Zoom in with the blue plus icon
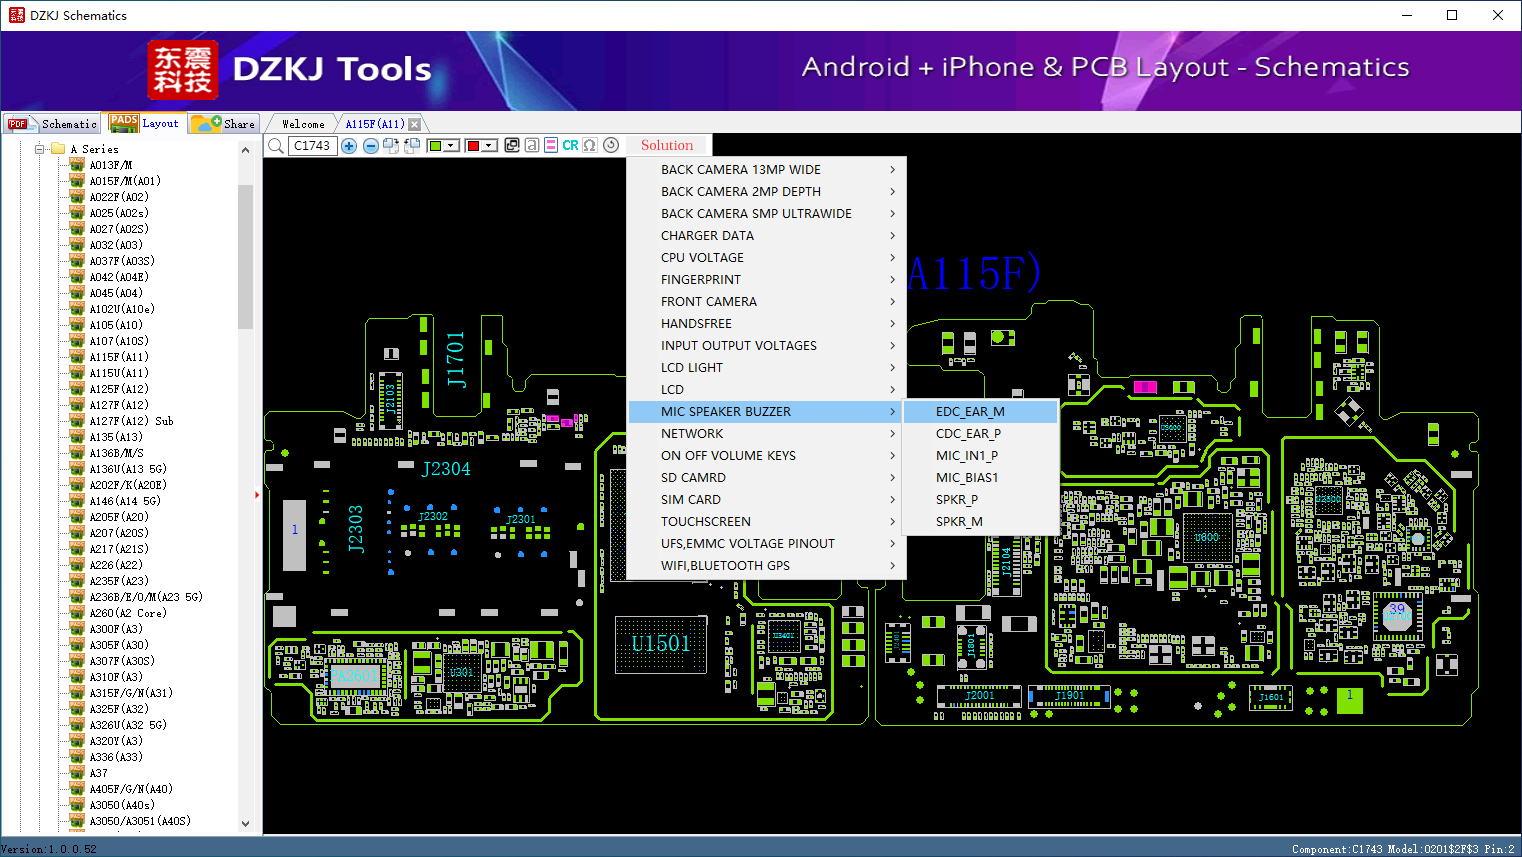The height and width of the screenshot is (857, 1522). pos(349,145)
